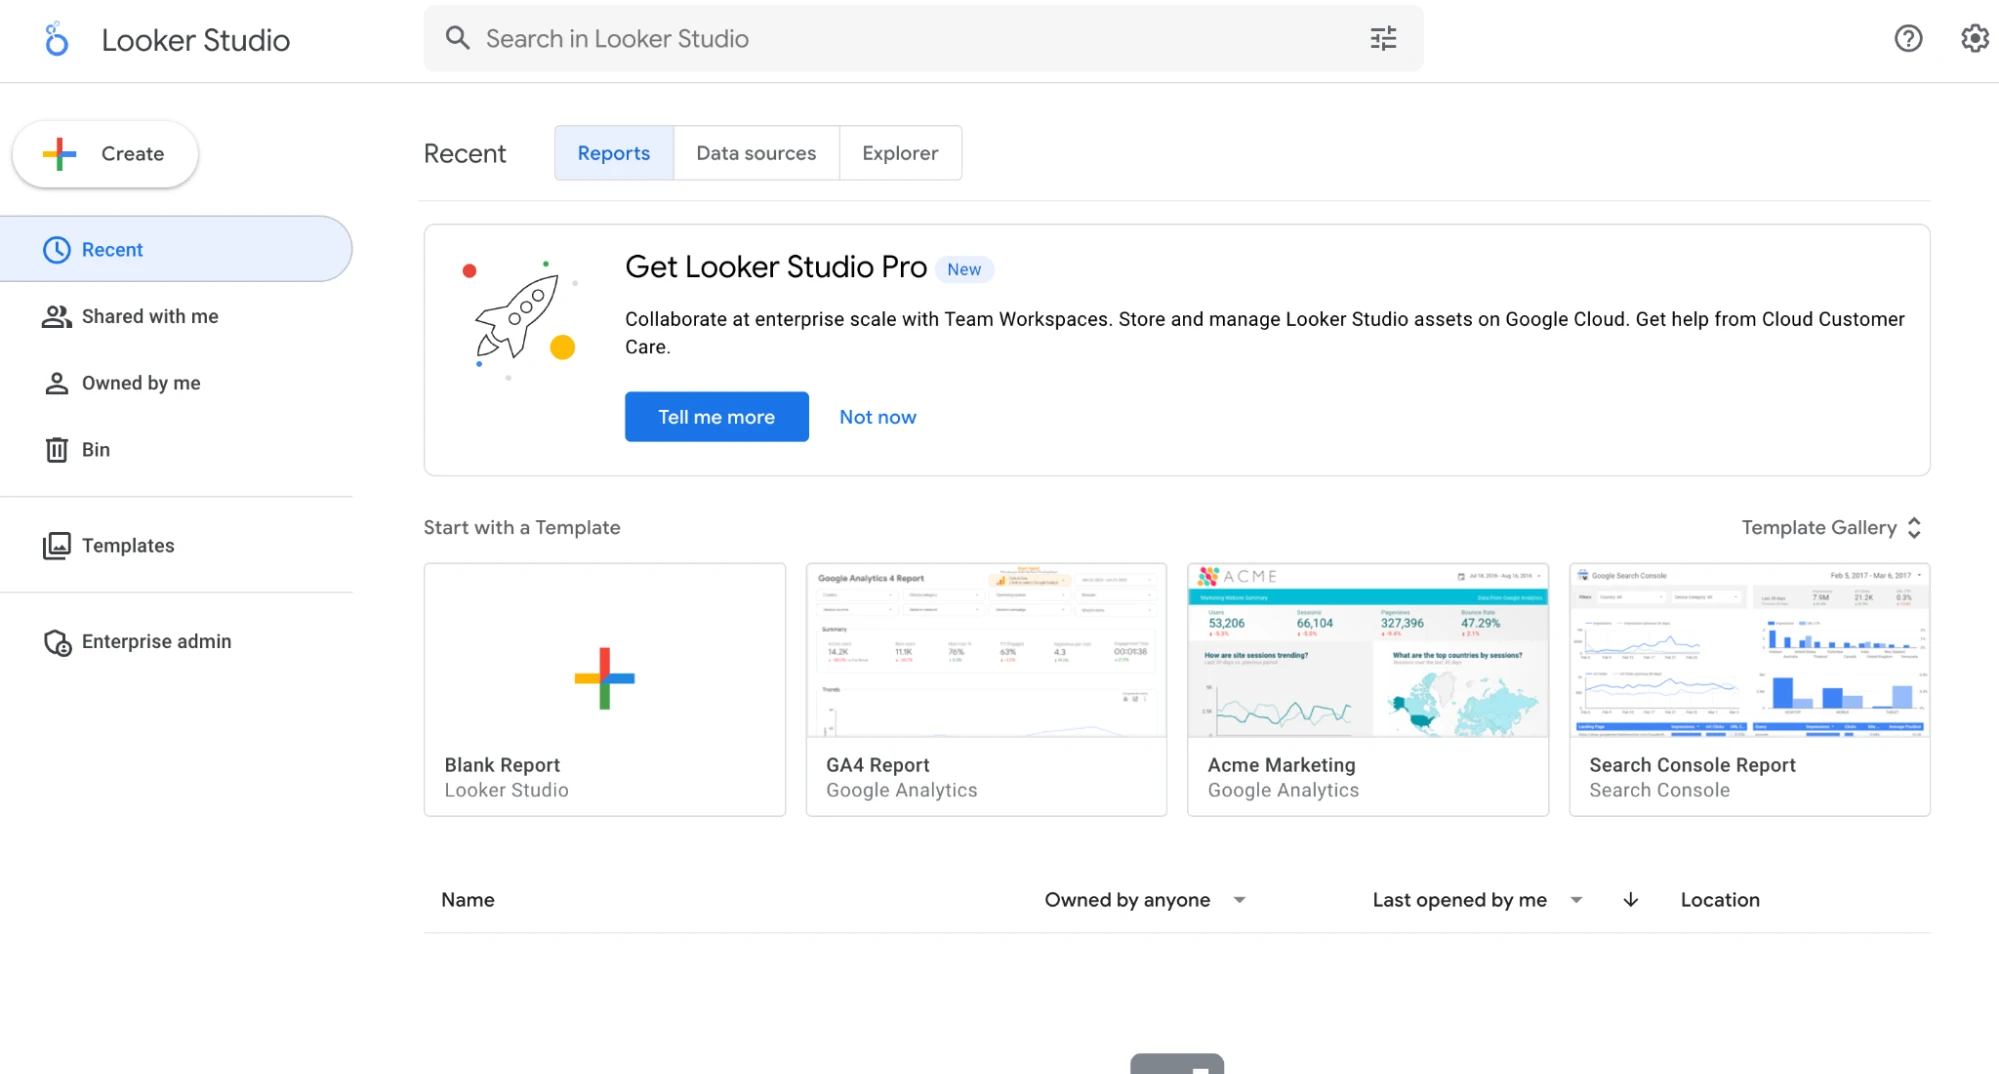Open the Search Console Report template
Screen dimensions: 1999x1074
(1749, 689)
